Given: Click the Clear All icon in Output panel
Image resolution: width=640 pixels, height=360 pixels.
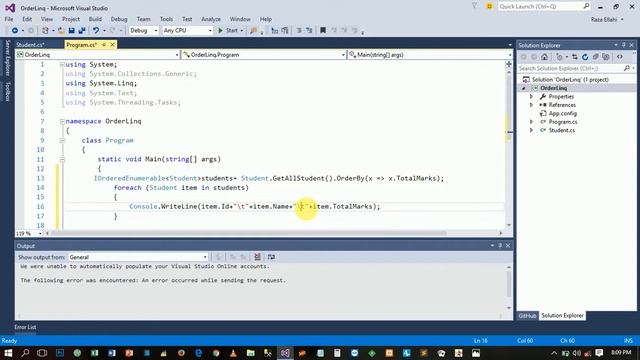Looking at the screenshot, I should pyautogui.click(x=257, y=257).
